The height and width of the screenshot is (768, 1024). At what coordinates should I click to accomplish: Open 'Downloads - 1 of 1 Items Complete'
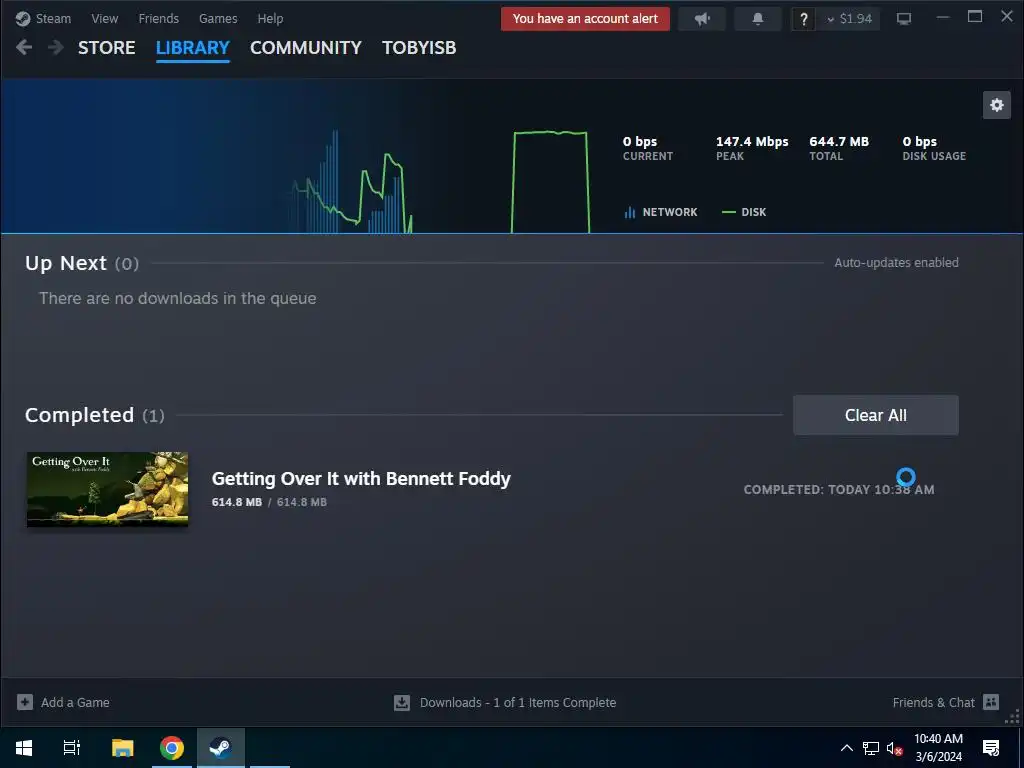(x=518, y=703)
